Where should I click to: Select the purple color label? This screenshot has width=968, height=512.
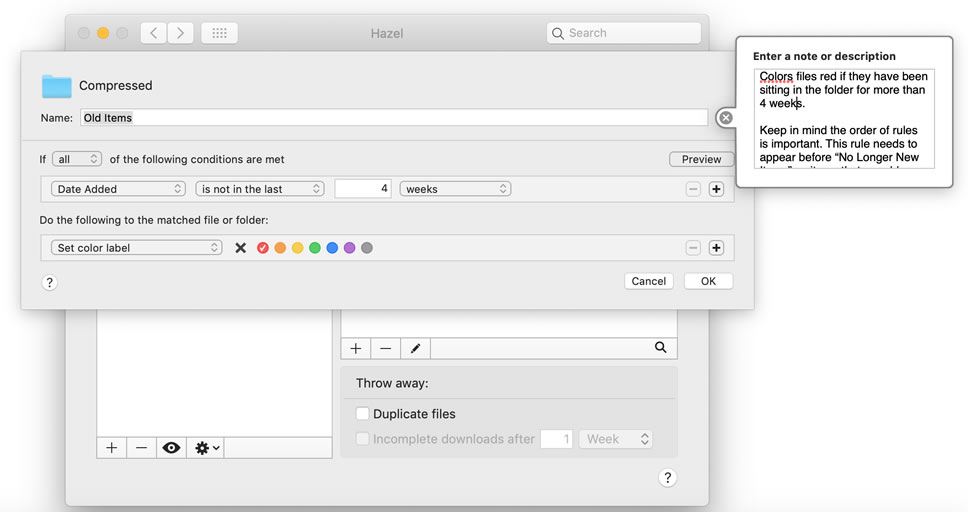pos(349,248)
